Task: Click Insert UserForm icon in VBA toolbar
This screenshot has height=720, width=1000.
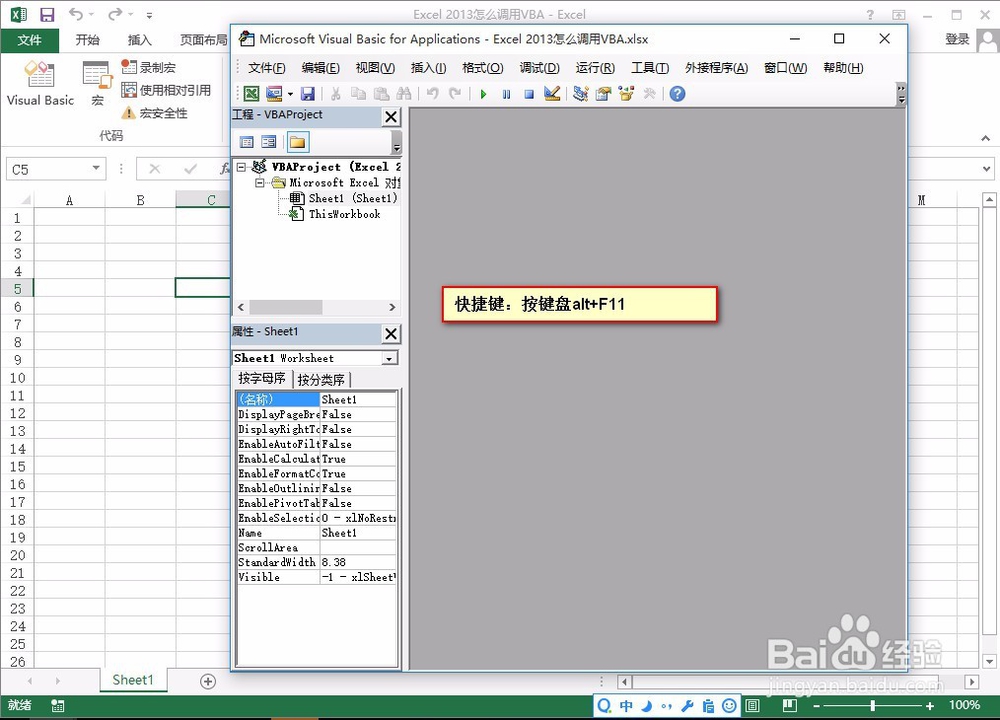Action: (274, 94)
